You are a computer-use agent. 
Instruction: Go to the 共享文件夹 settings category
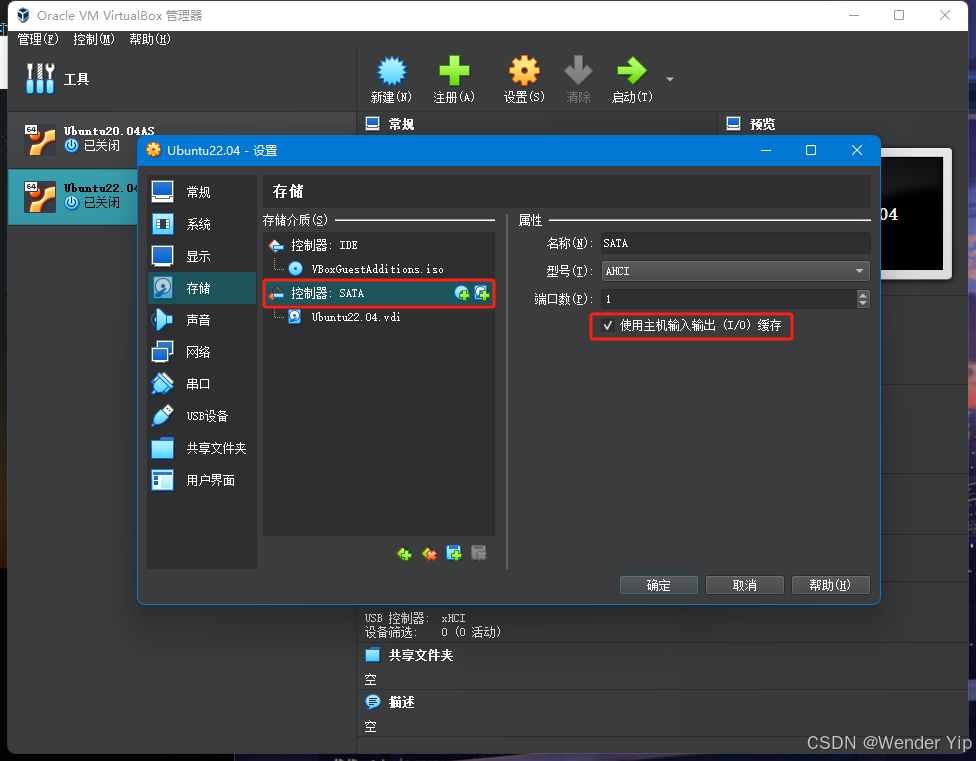point(202,448)
